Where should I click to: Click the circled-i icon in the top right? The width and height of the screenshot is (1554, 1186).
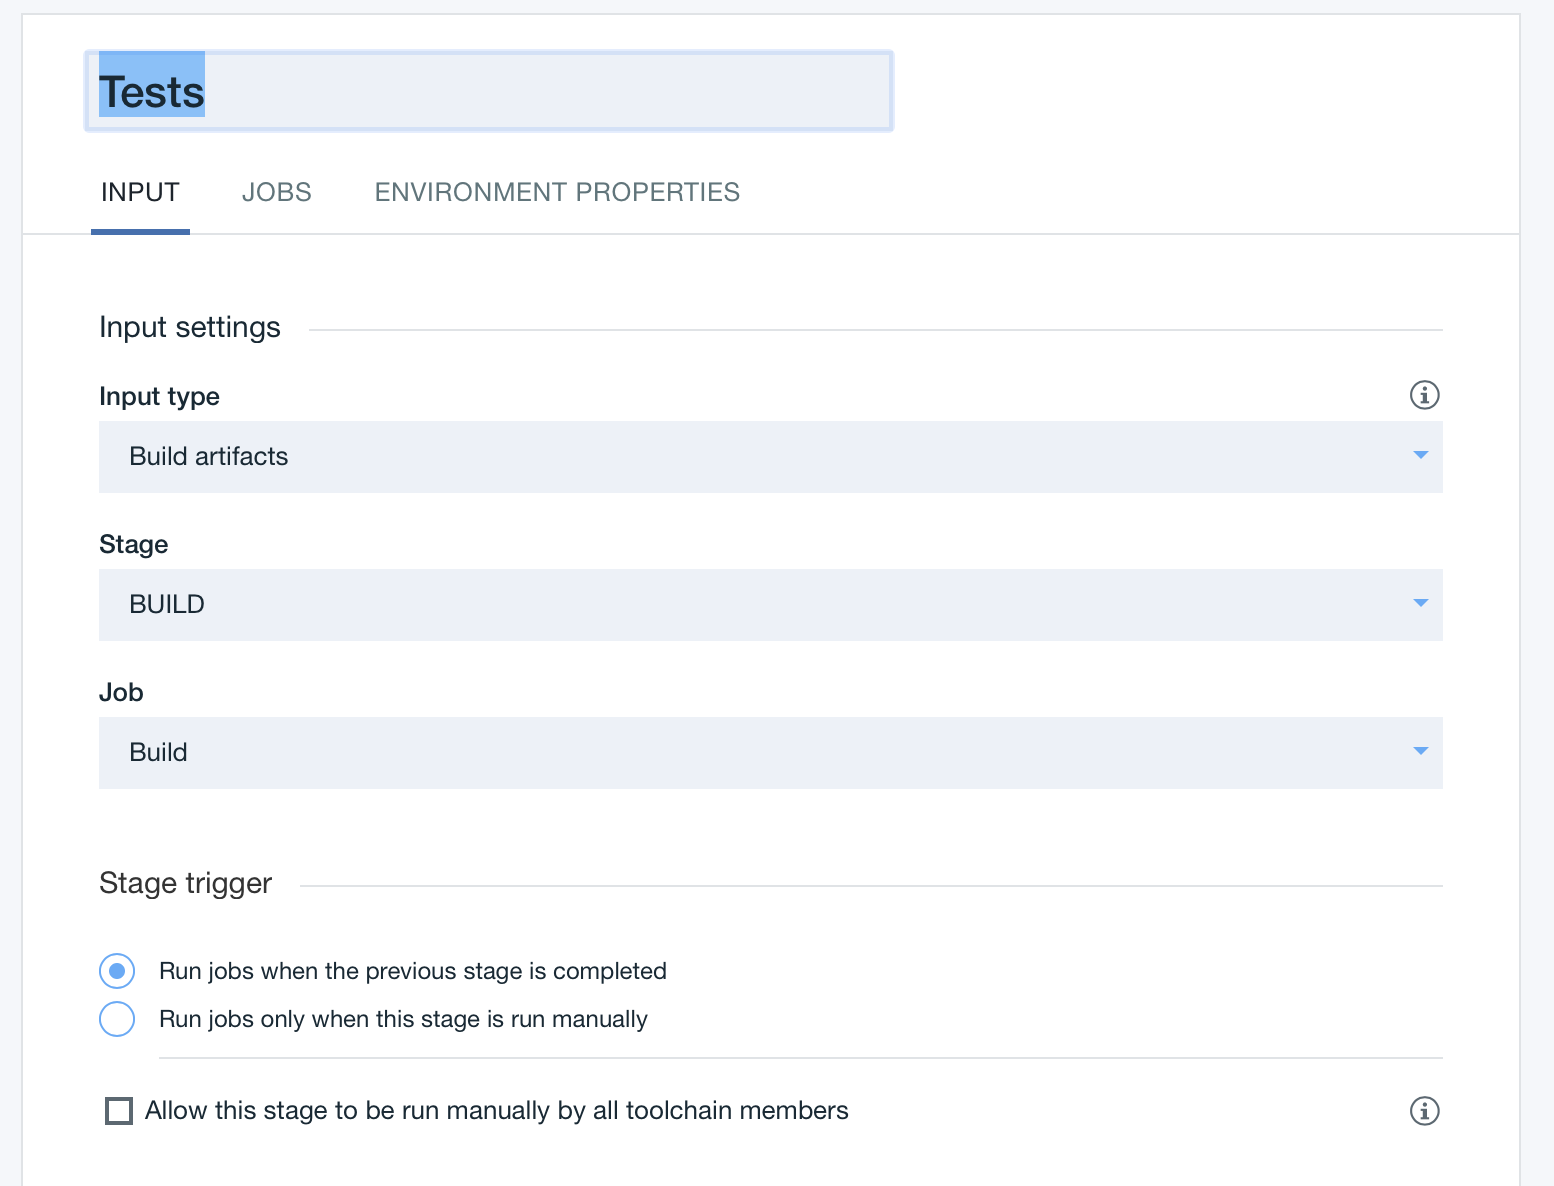pos(1424,395)
